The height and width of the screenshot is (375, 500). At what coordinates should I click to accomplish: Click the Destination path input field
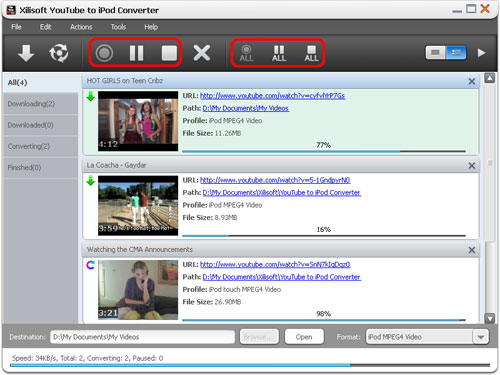coord(142,337)
